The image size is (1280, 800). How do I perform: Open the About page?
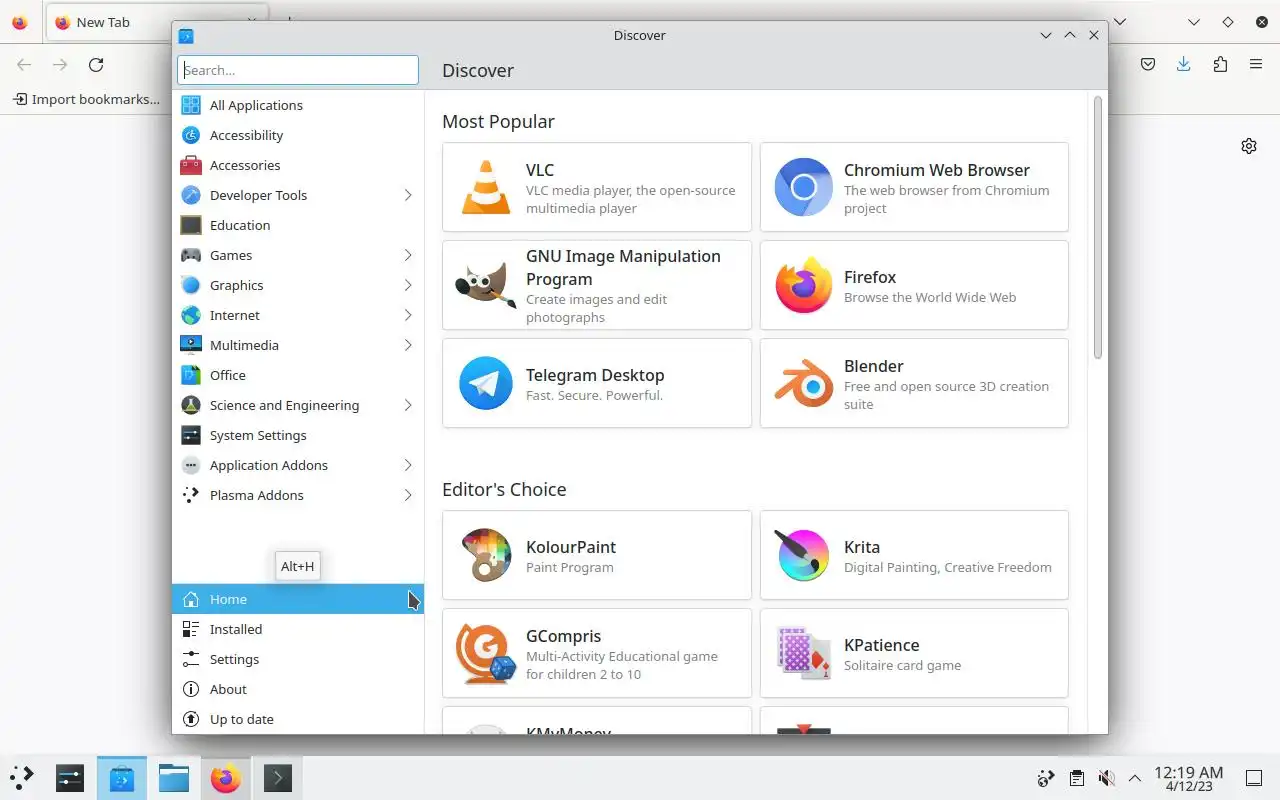tap(298, 689)
